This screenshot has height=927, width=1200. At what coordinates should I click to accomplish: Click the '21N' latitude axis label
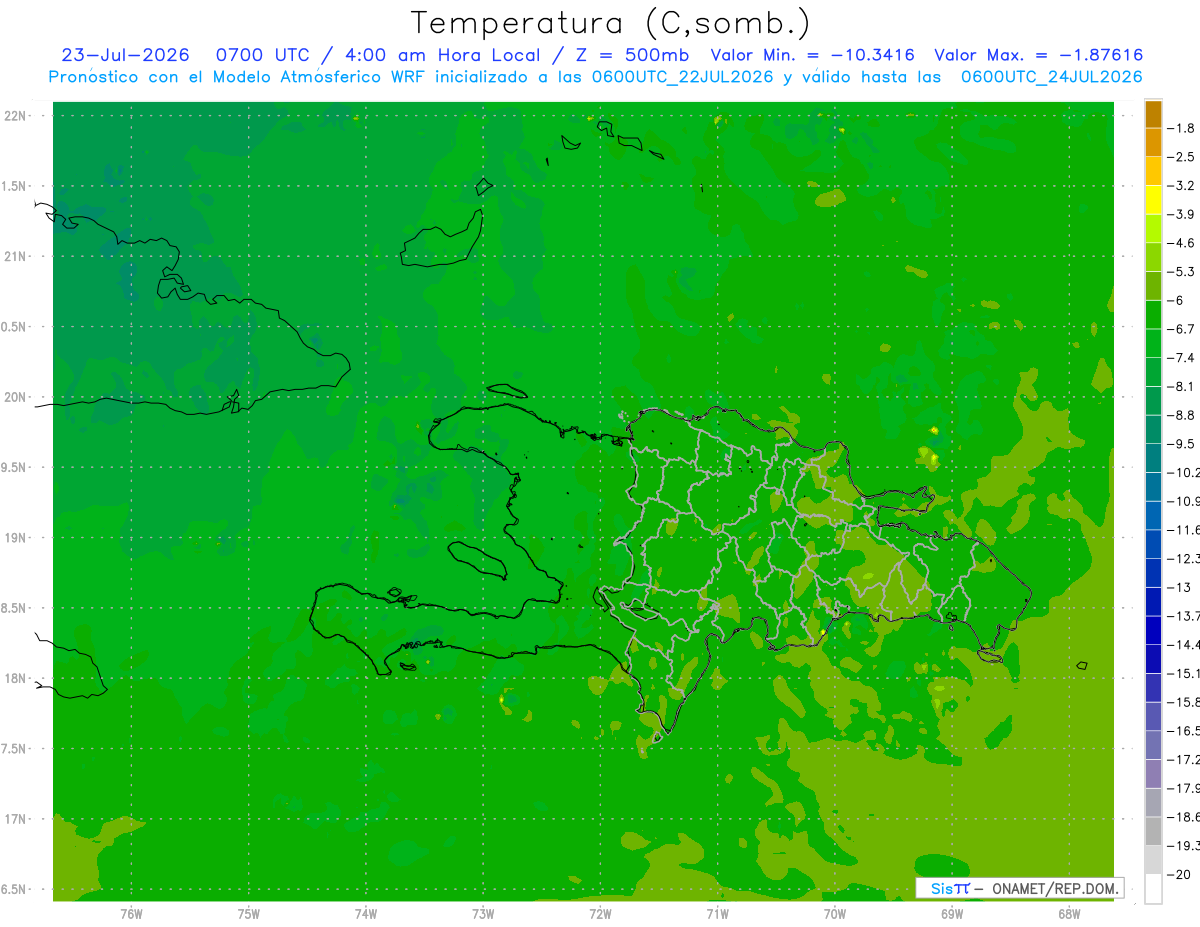pos(14,257)
